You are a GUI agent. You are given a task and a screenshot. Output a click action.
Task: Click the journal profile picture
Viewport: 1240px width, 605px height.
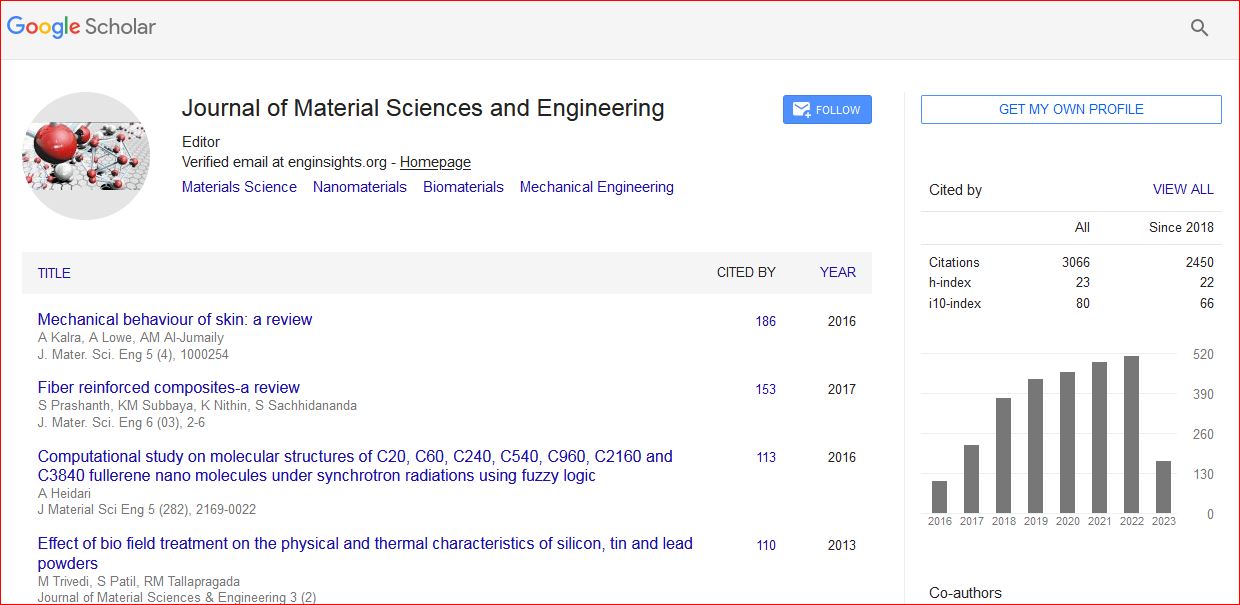click(x=86, y=156)
